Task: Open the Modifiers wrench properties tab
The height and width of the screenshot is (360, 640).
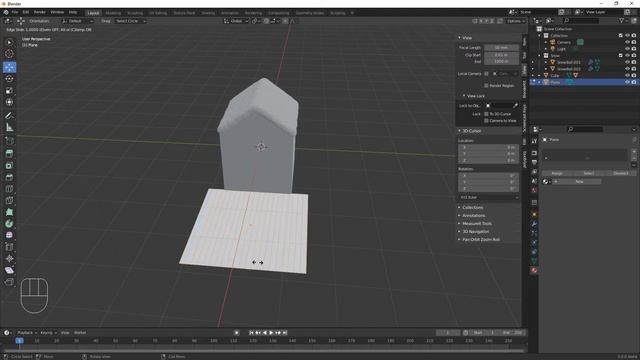Action: point(534,224)
